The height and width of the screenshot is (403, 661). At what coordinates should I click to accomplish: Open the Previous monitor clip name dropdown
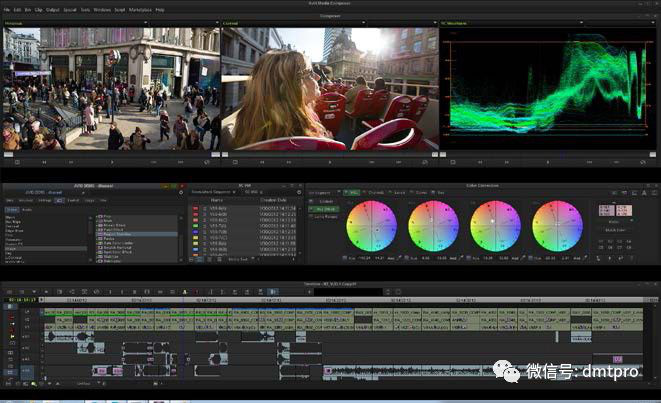[x=146, y=23]
